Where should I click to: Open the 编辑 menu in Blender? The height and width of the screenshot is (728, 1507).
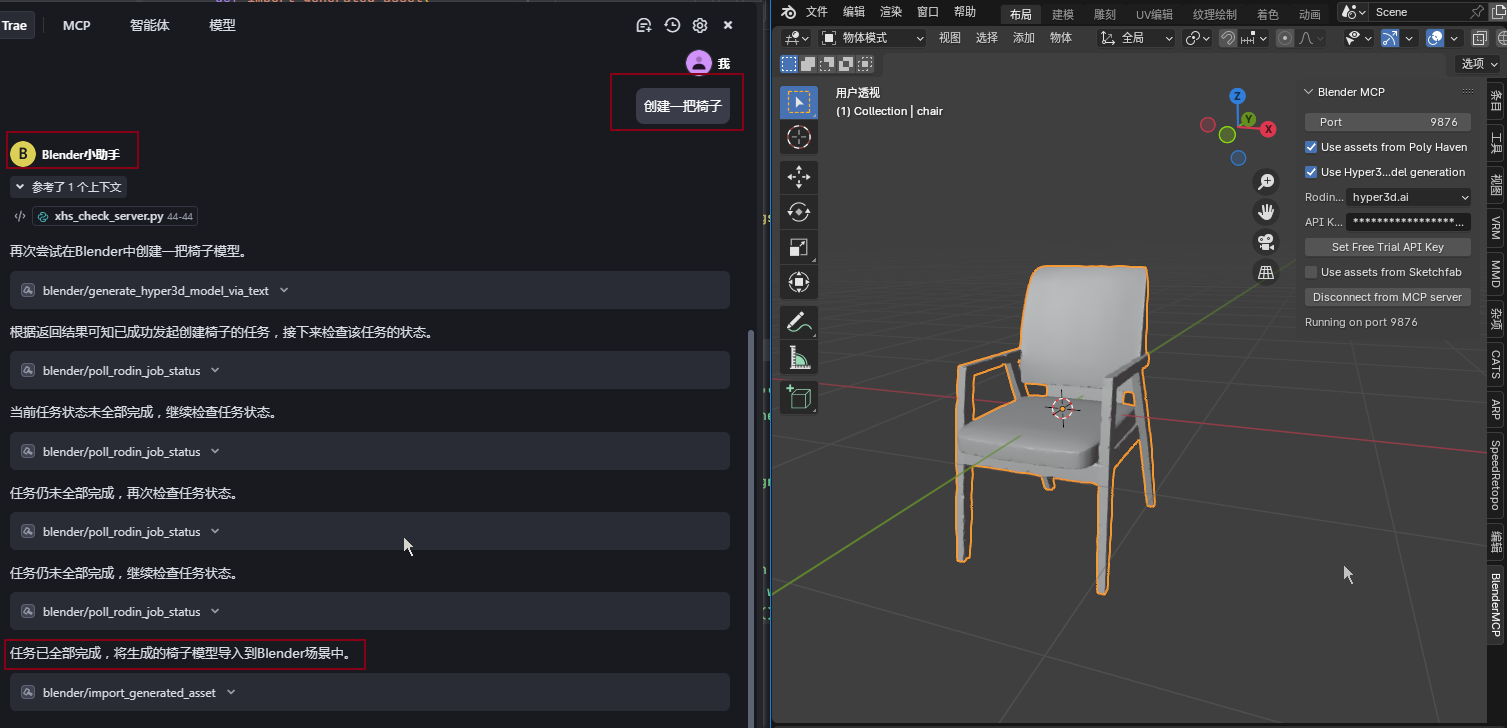(x=854, y=12)
